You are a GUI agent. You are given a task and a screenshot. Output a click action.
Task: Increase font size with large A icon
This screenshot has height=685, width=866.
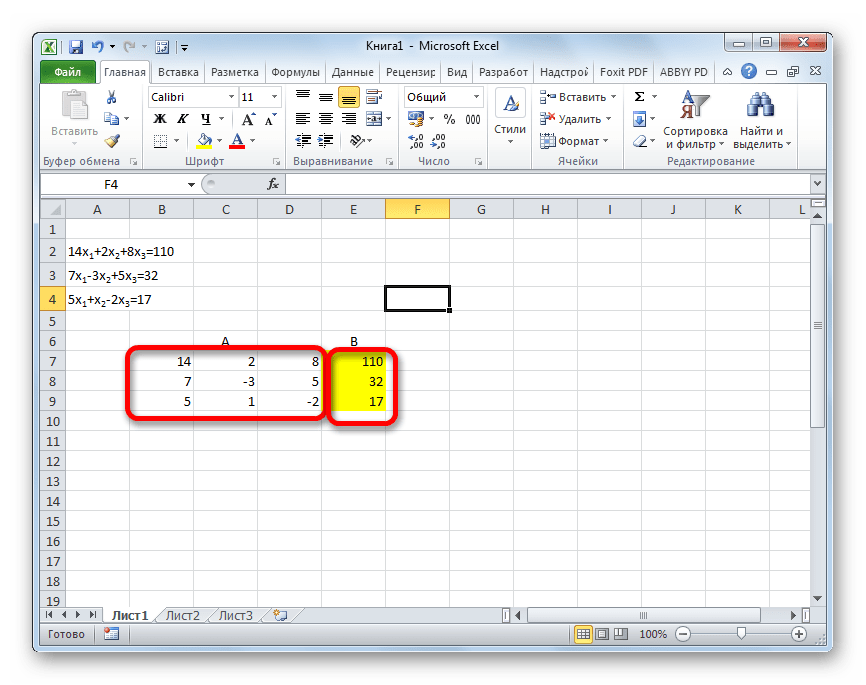tap(248, 119)
